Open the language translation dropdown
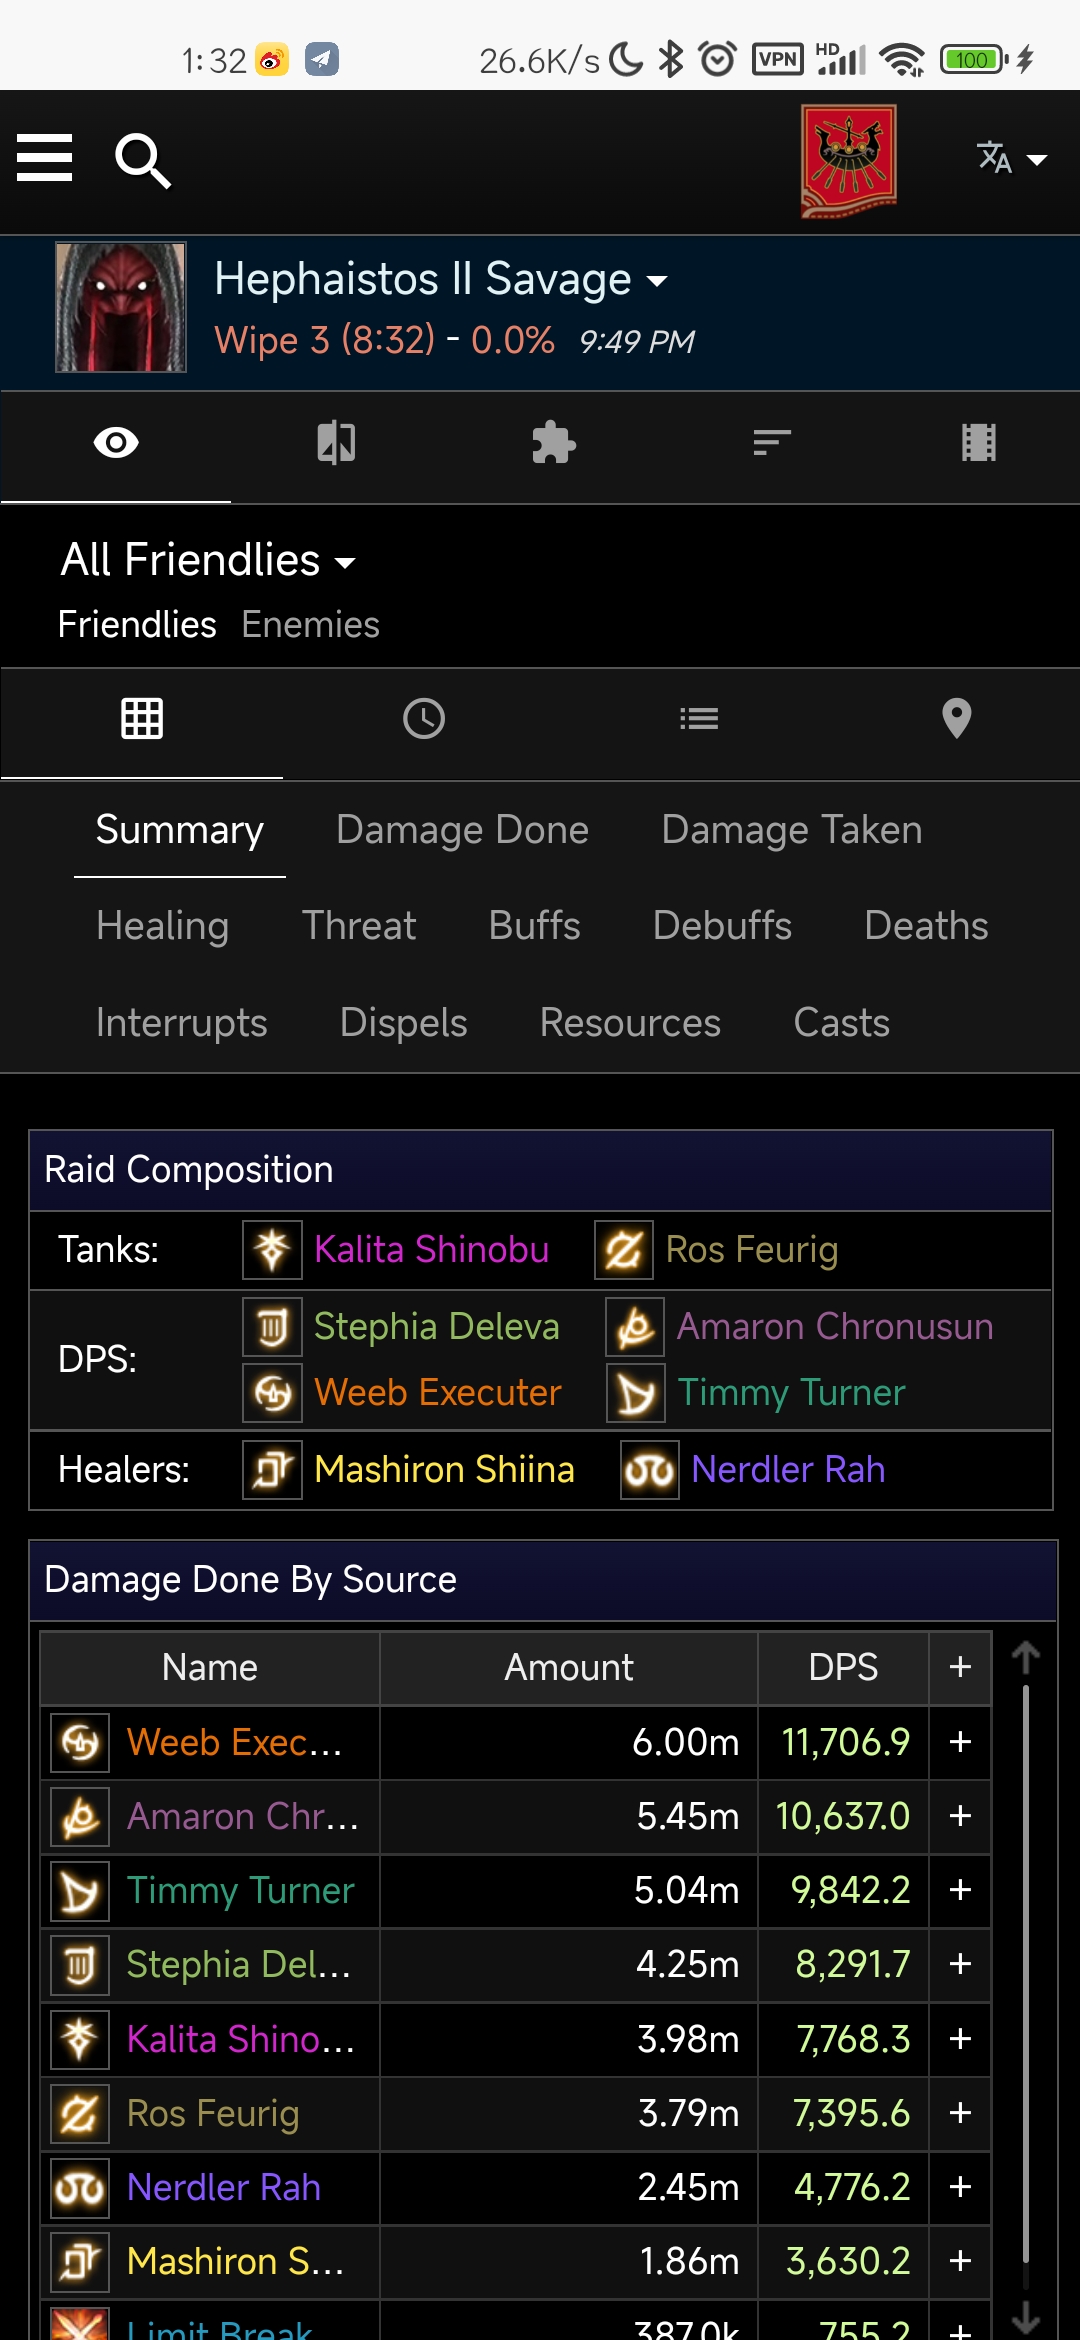Image resolution: width=1080 pixels, height=2340 pixels. tap(1011, 159)
